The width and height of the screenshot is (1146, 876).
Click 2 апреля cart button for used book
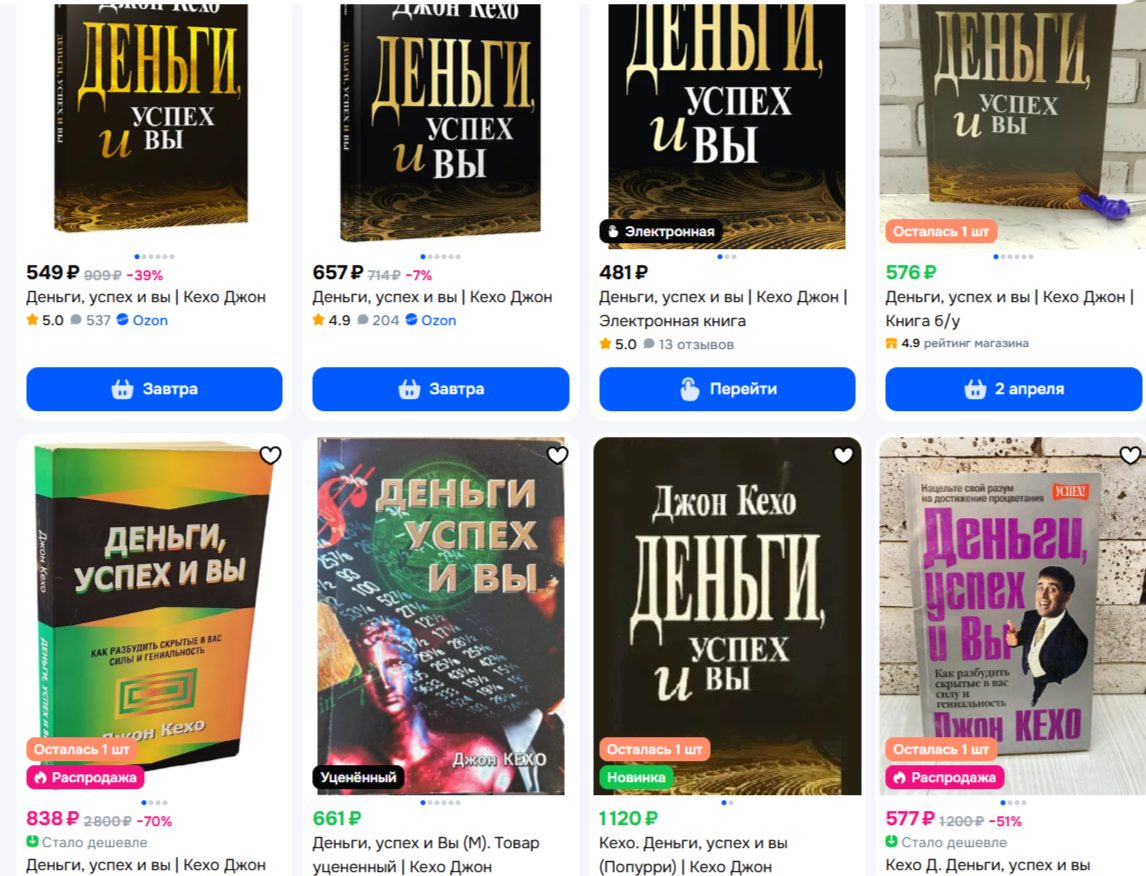pyautogui.click(x=1014, y=389)
